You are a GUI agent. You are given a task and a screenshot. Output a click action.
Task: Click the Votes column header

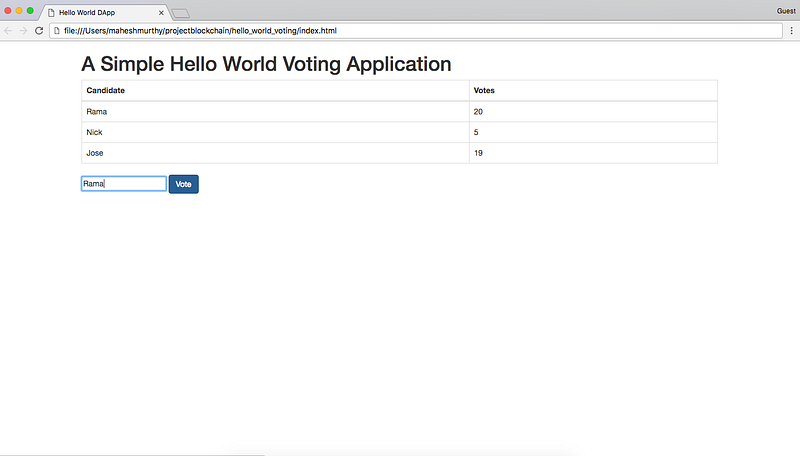593,90
